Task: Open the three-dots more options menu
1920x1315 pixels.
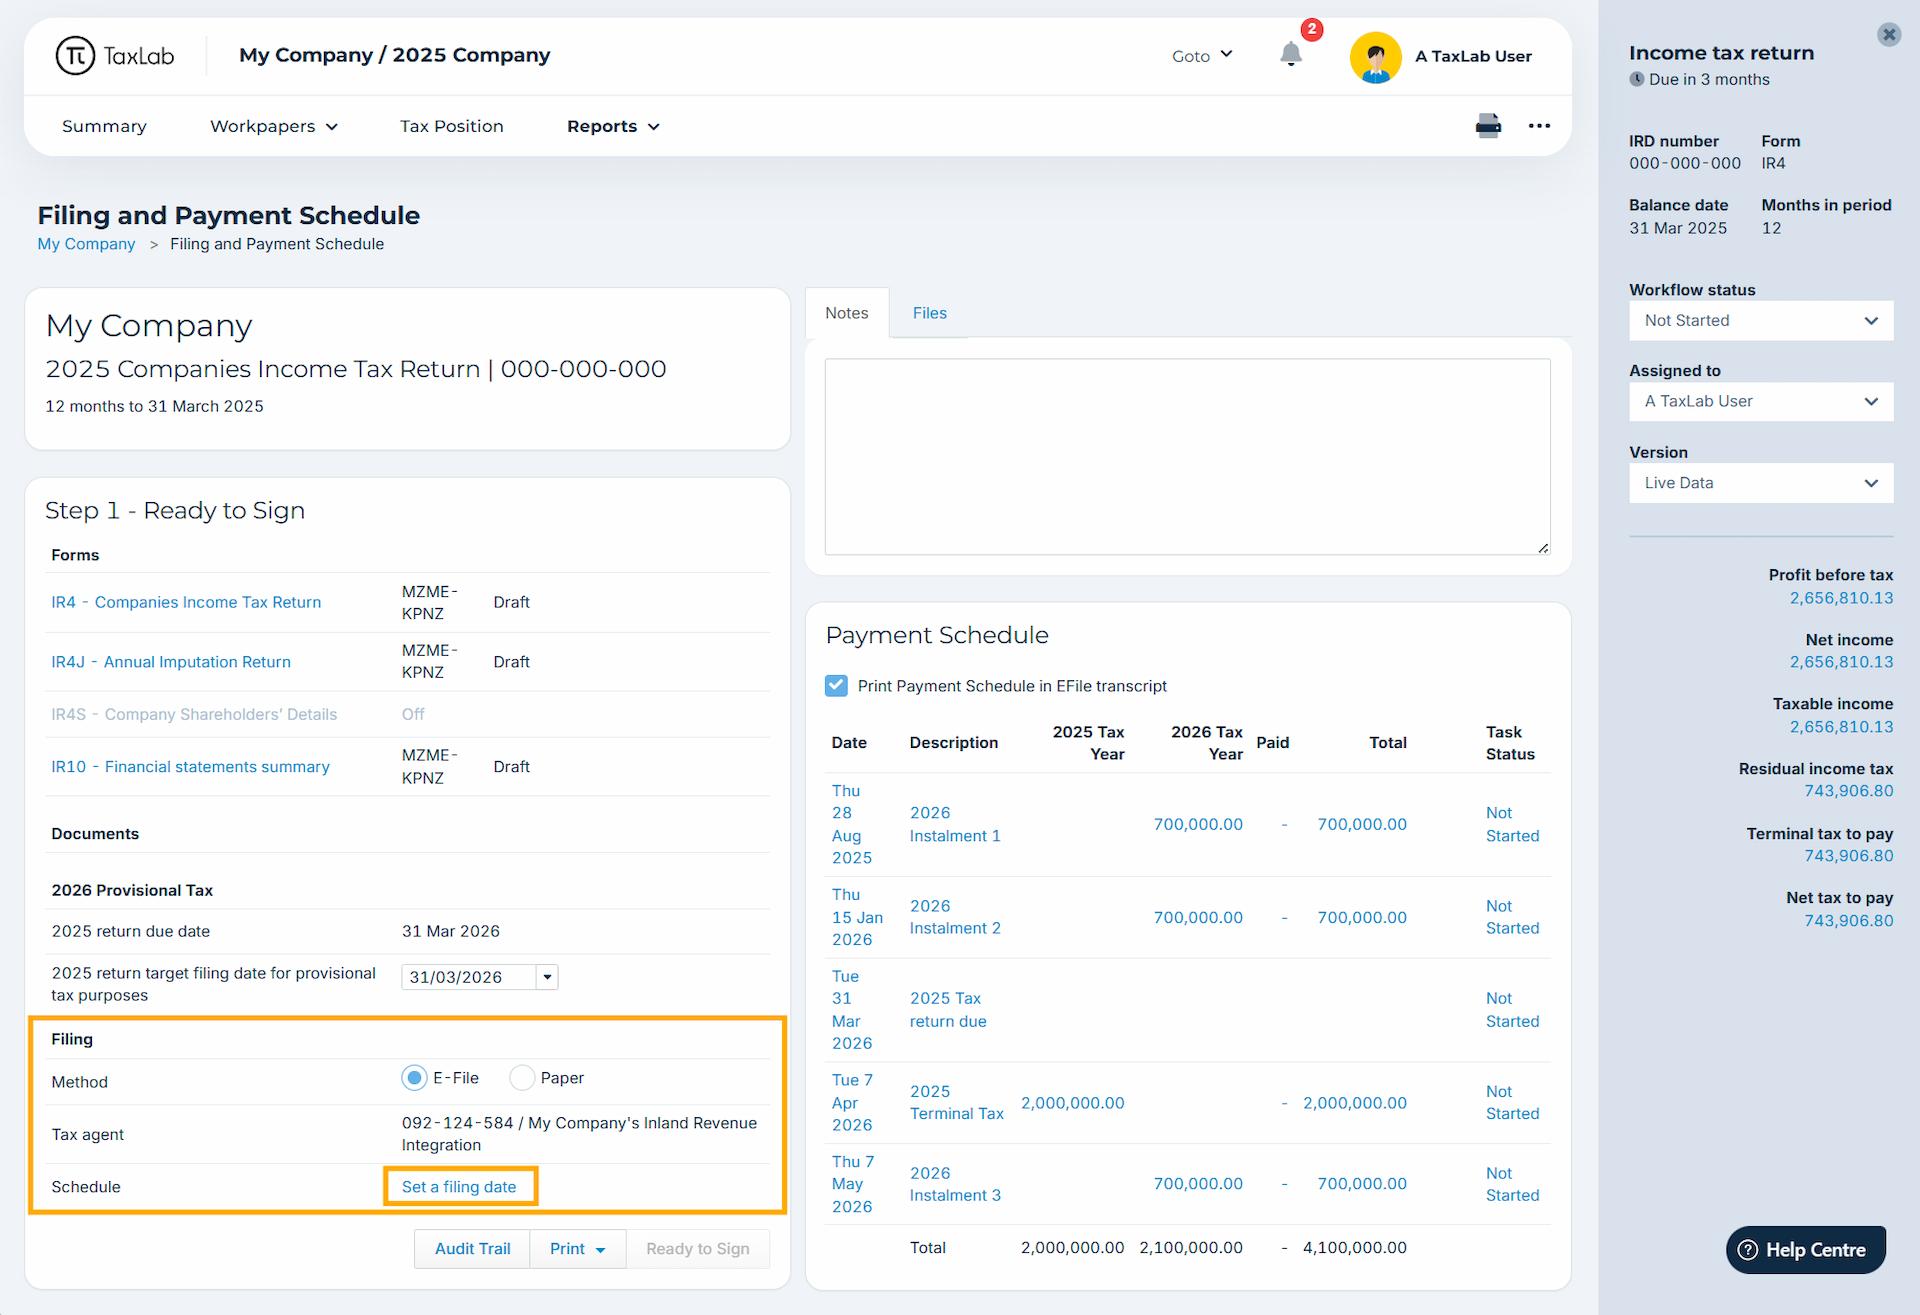Action: 1539,126
